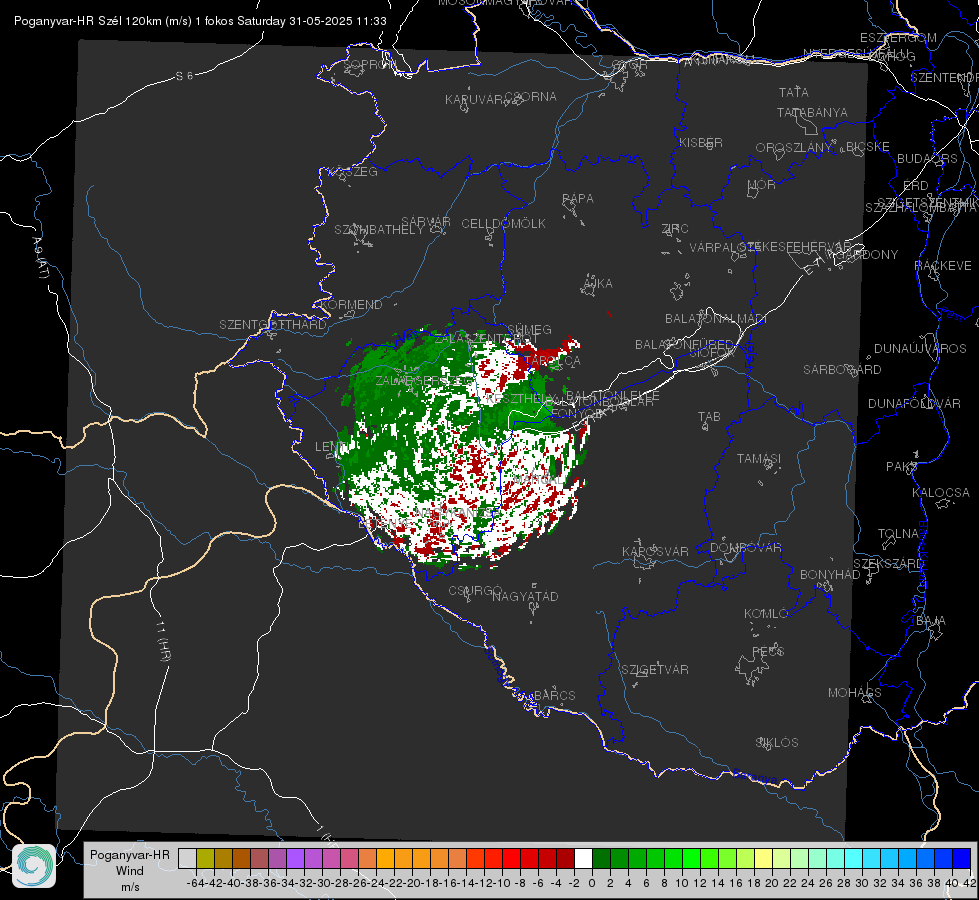Click the OROSZLANY town label
Screen dimensions: 979x900
click(x=794, y=148)
